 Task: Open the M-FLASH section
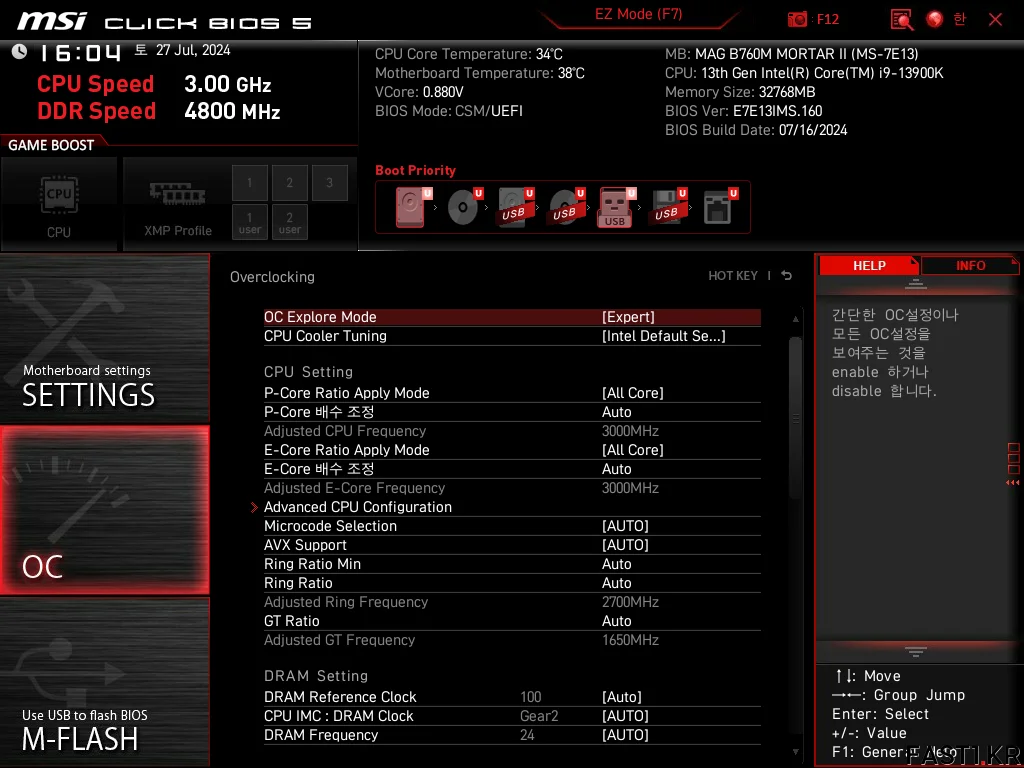(x=104, y=682)
